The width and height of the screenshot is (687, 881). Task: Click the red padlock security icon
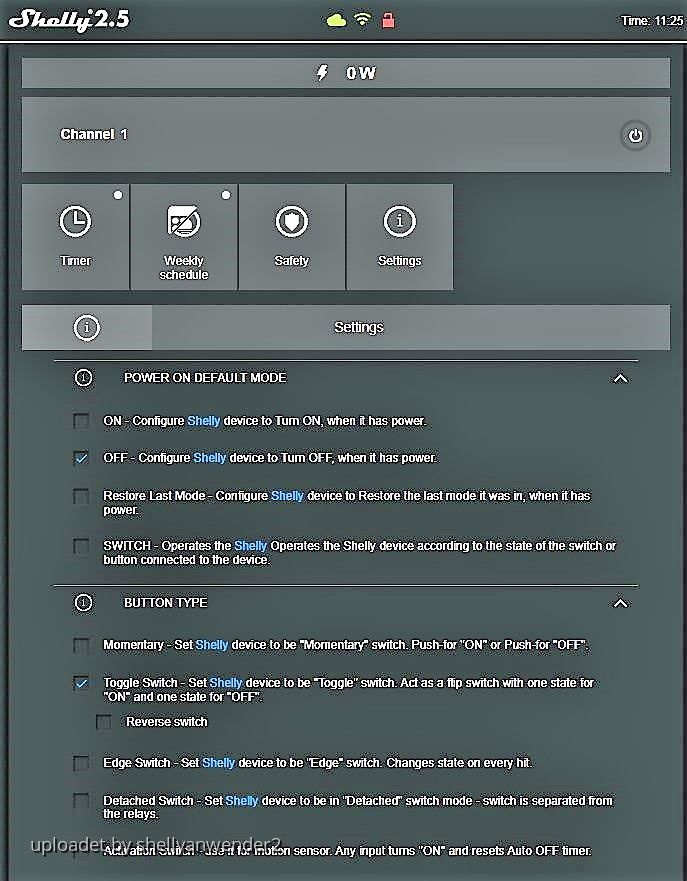(x=388, y=19)
